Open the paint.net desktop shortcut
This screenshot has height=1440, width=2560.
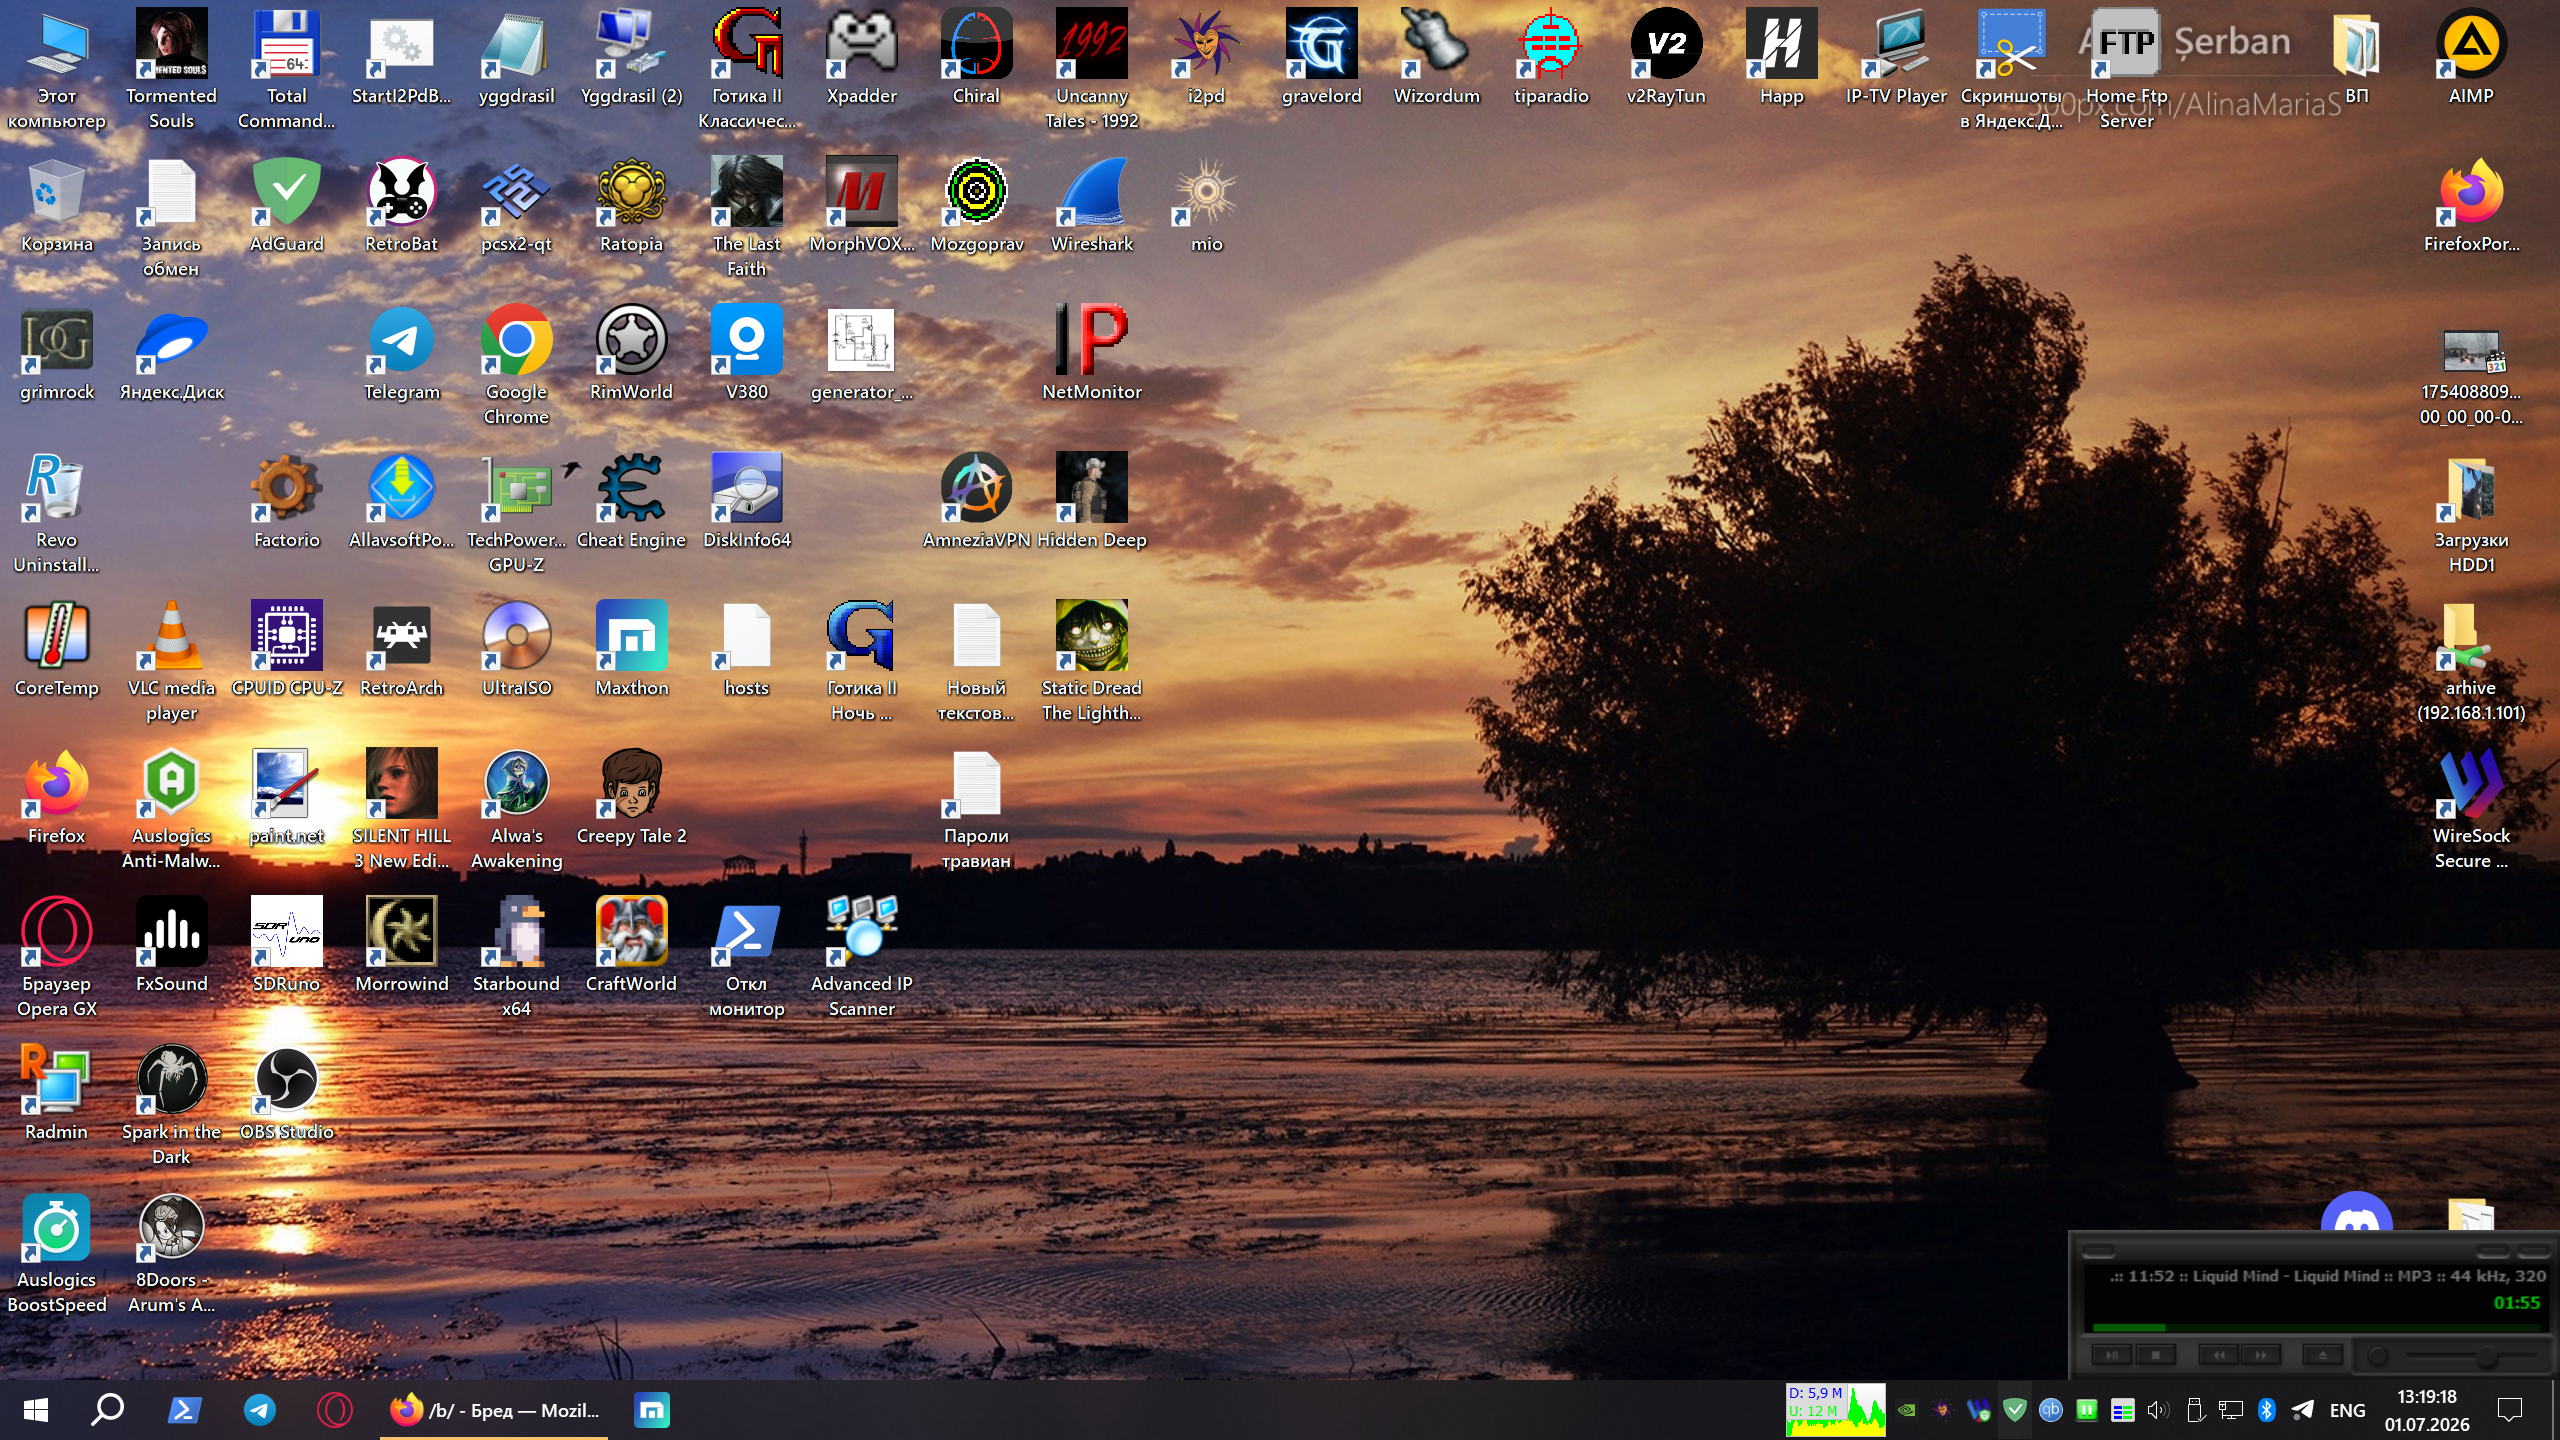point(287,798)
